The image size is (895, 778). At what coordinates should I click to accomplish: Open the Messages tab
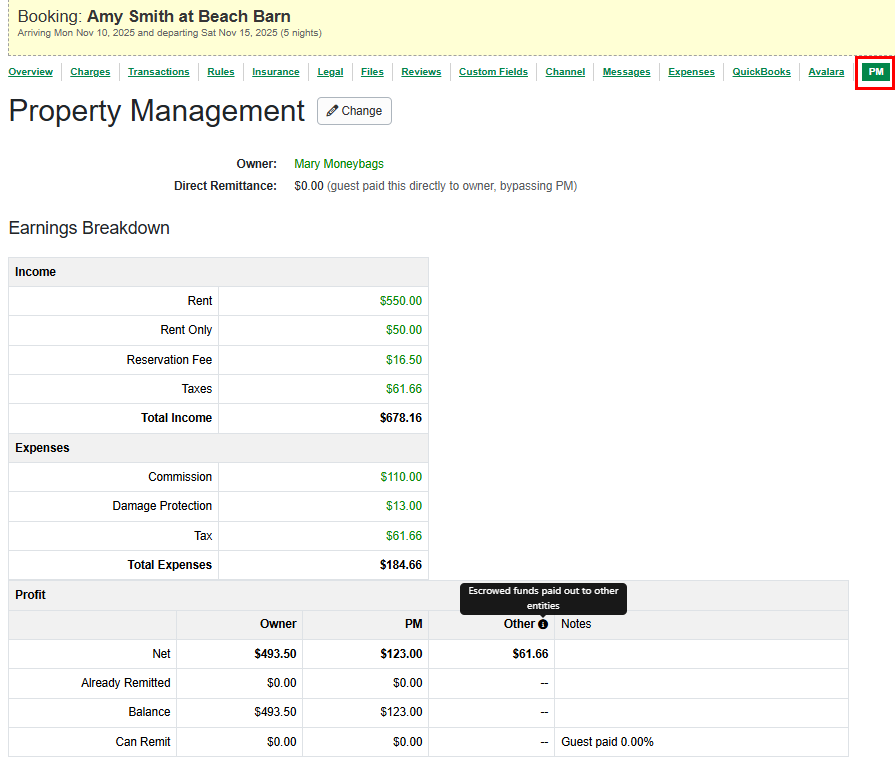pyautogui.click(x=626, y=72)
